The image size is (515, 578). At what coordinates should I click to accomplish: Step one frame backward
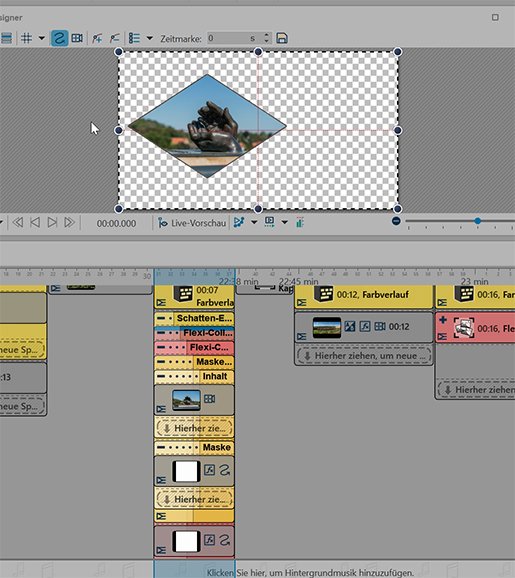(x=35, y=223)
